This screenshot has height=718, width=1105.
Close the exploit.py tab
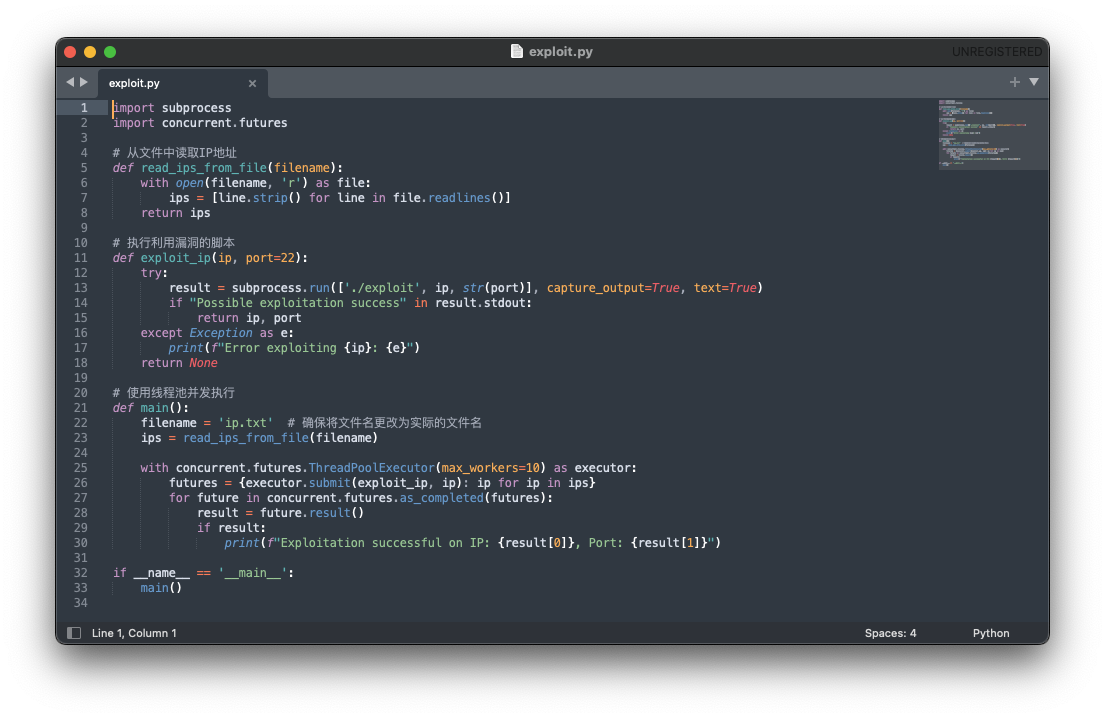tap(252, 83)
